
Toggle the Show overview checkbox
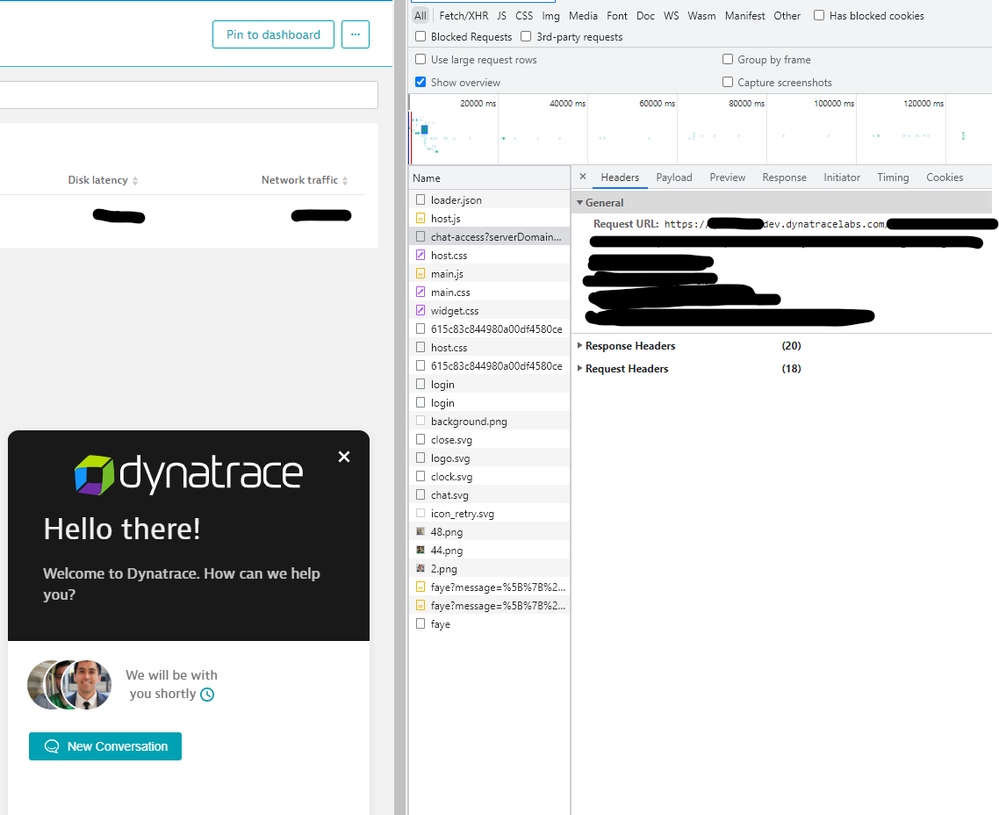tap(421, 83)
